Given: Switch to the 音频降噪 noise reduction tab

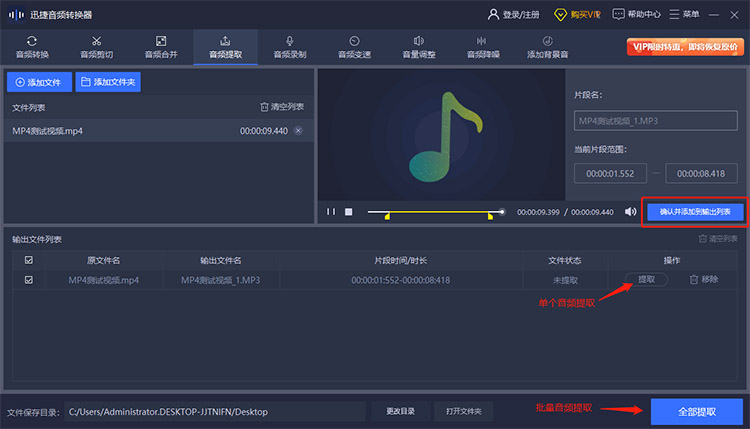Looking at the screenshot, I should (x=483, y=47).
